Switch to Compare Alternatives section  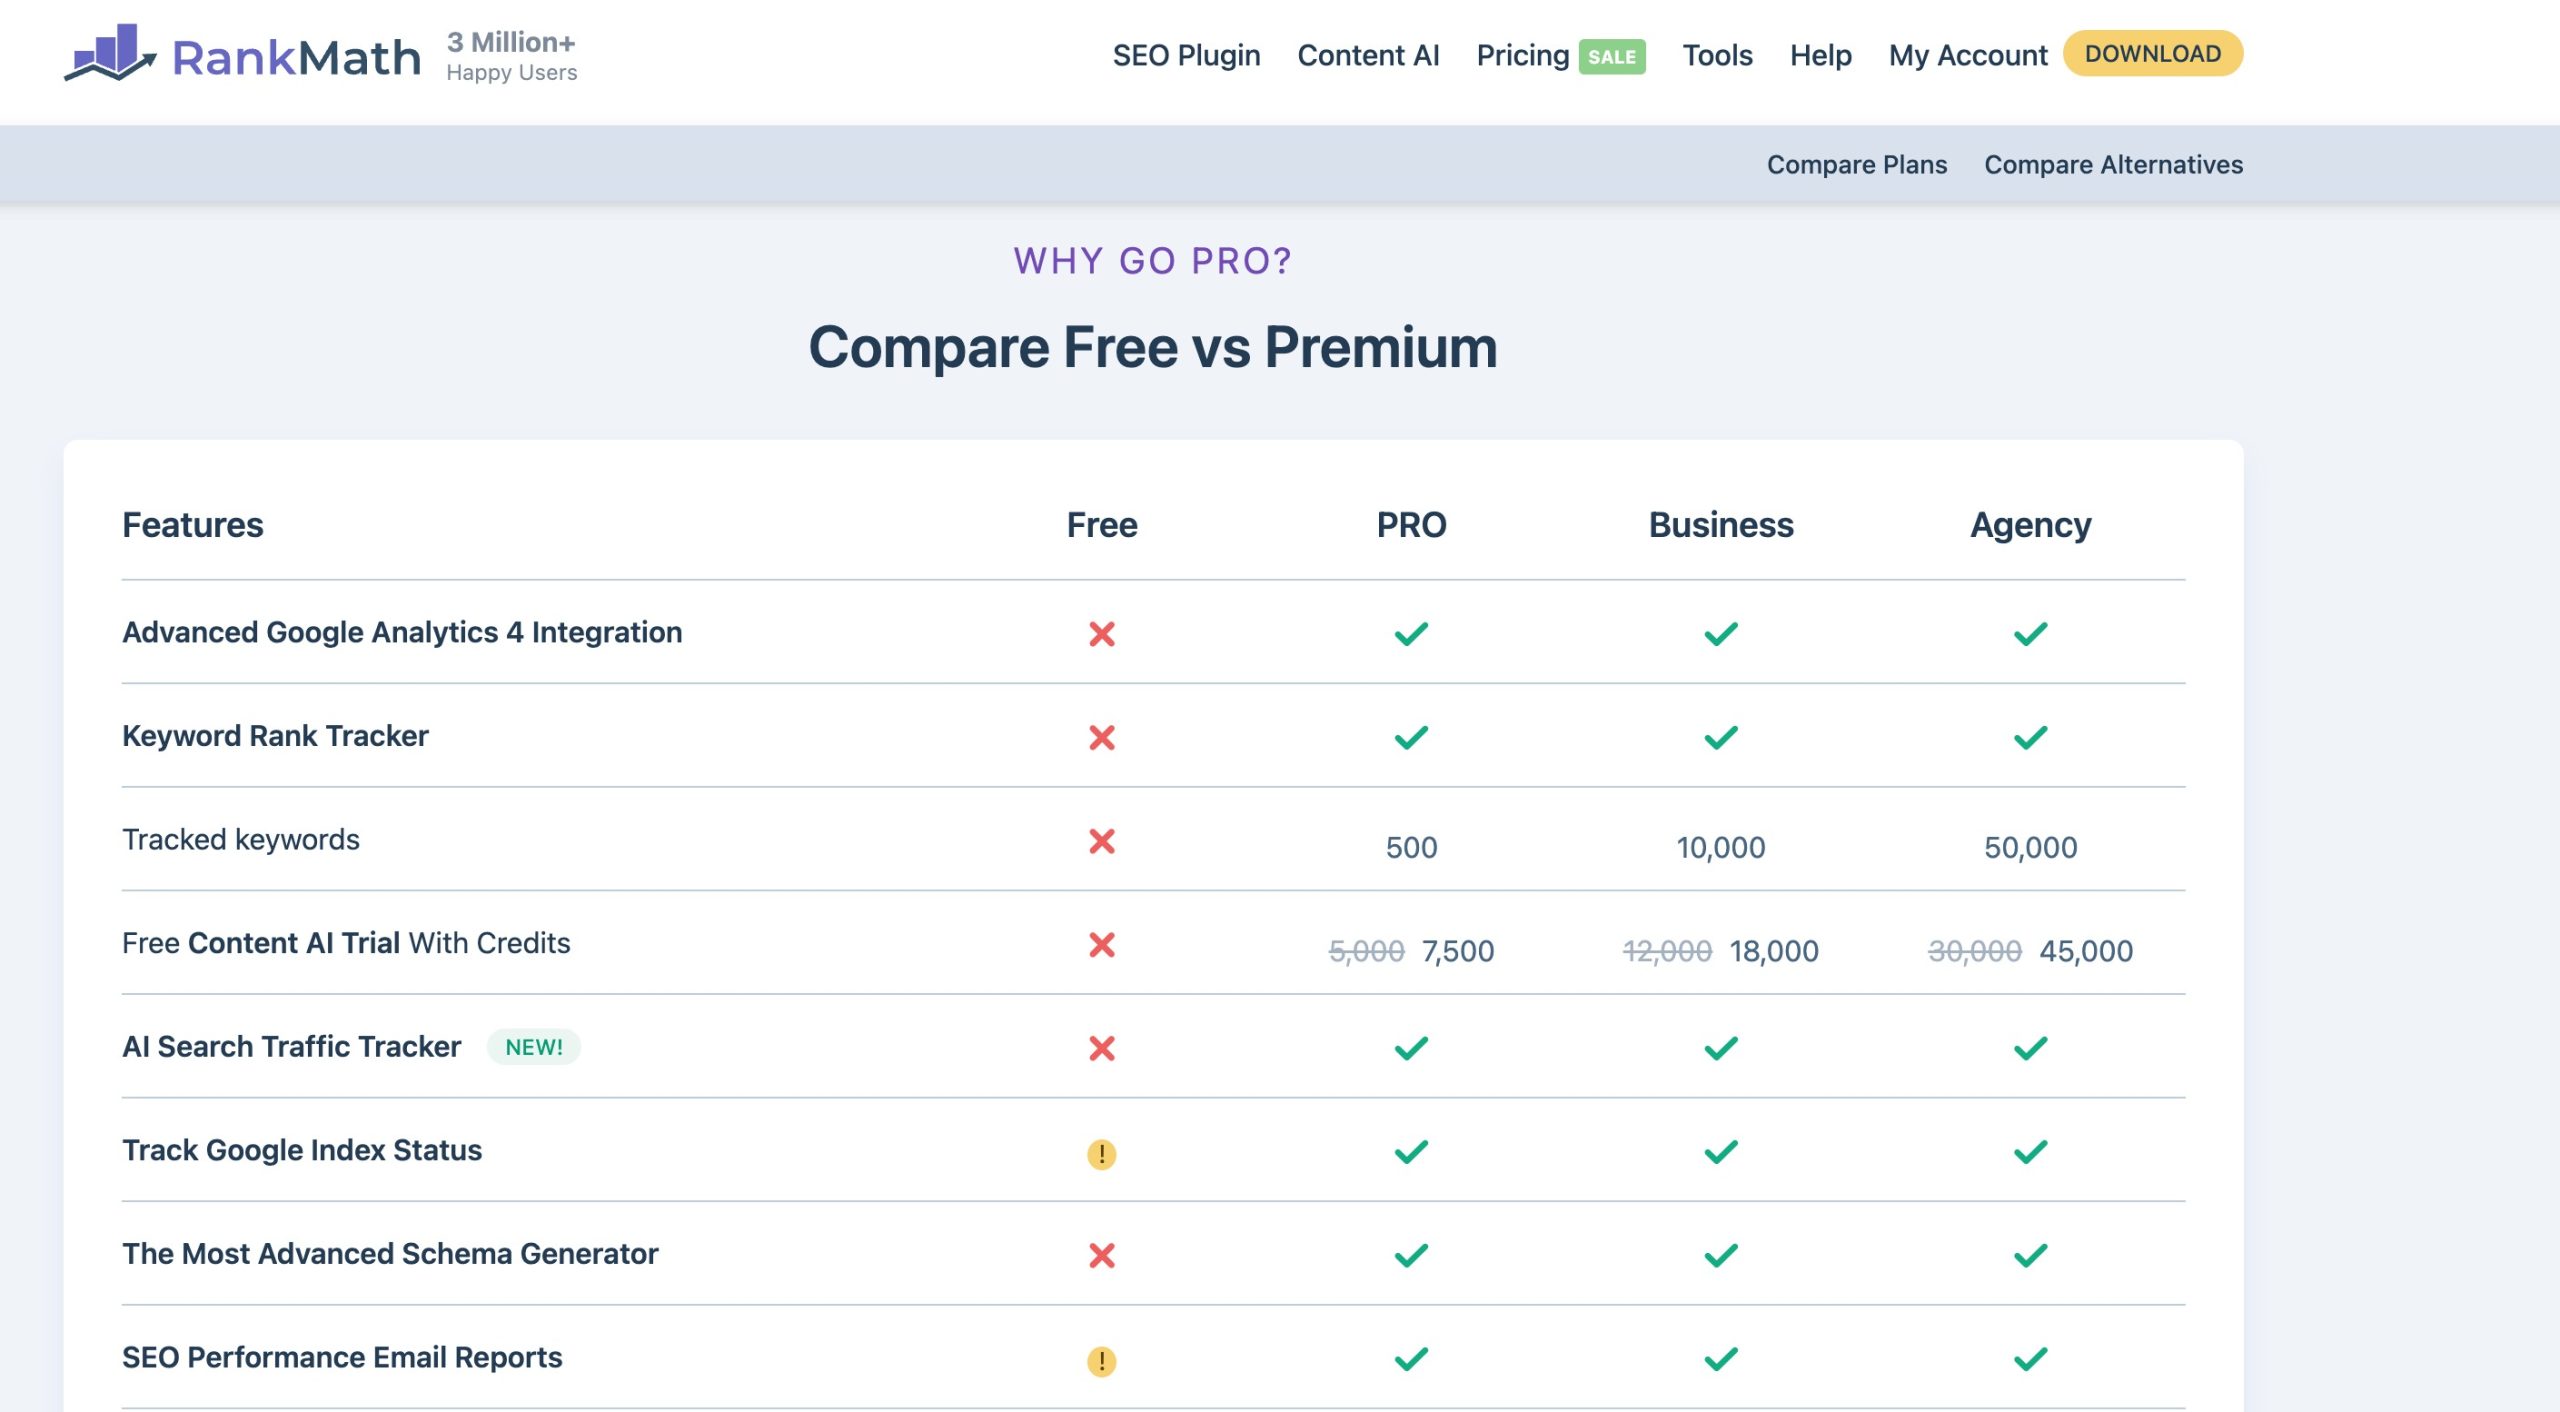[x=2113, y=164]
